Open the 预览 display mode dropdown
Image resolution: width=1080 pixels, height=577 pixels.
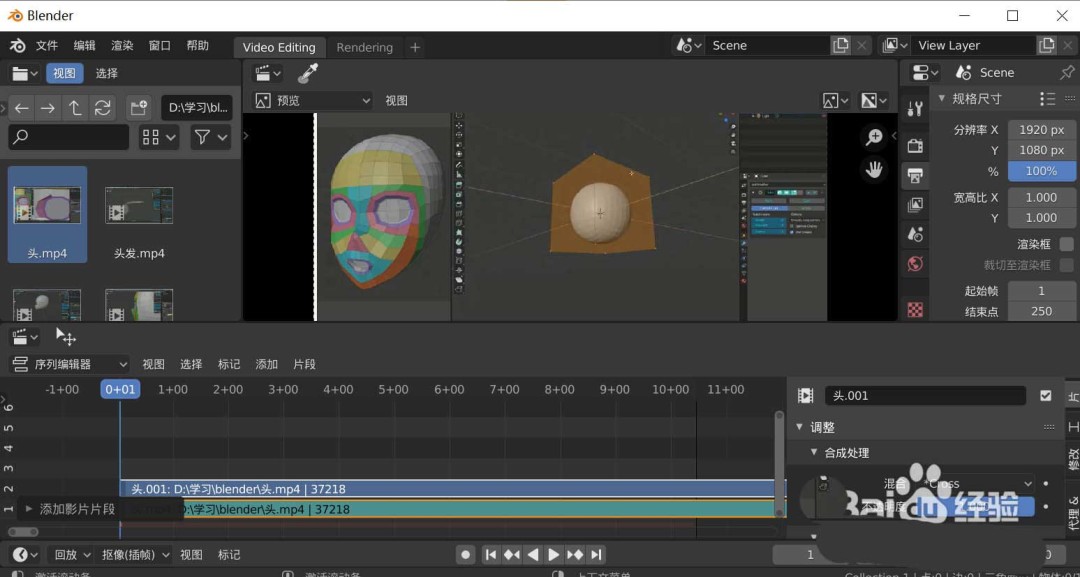click(310, 100)
